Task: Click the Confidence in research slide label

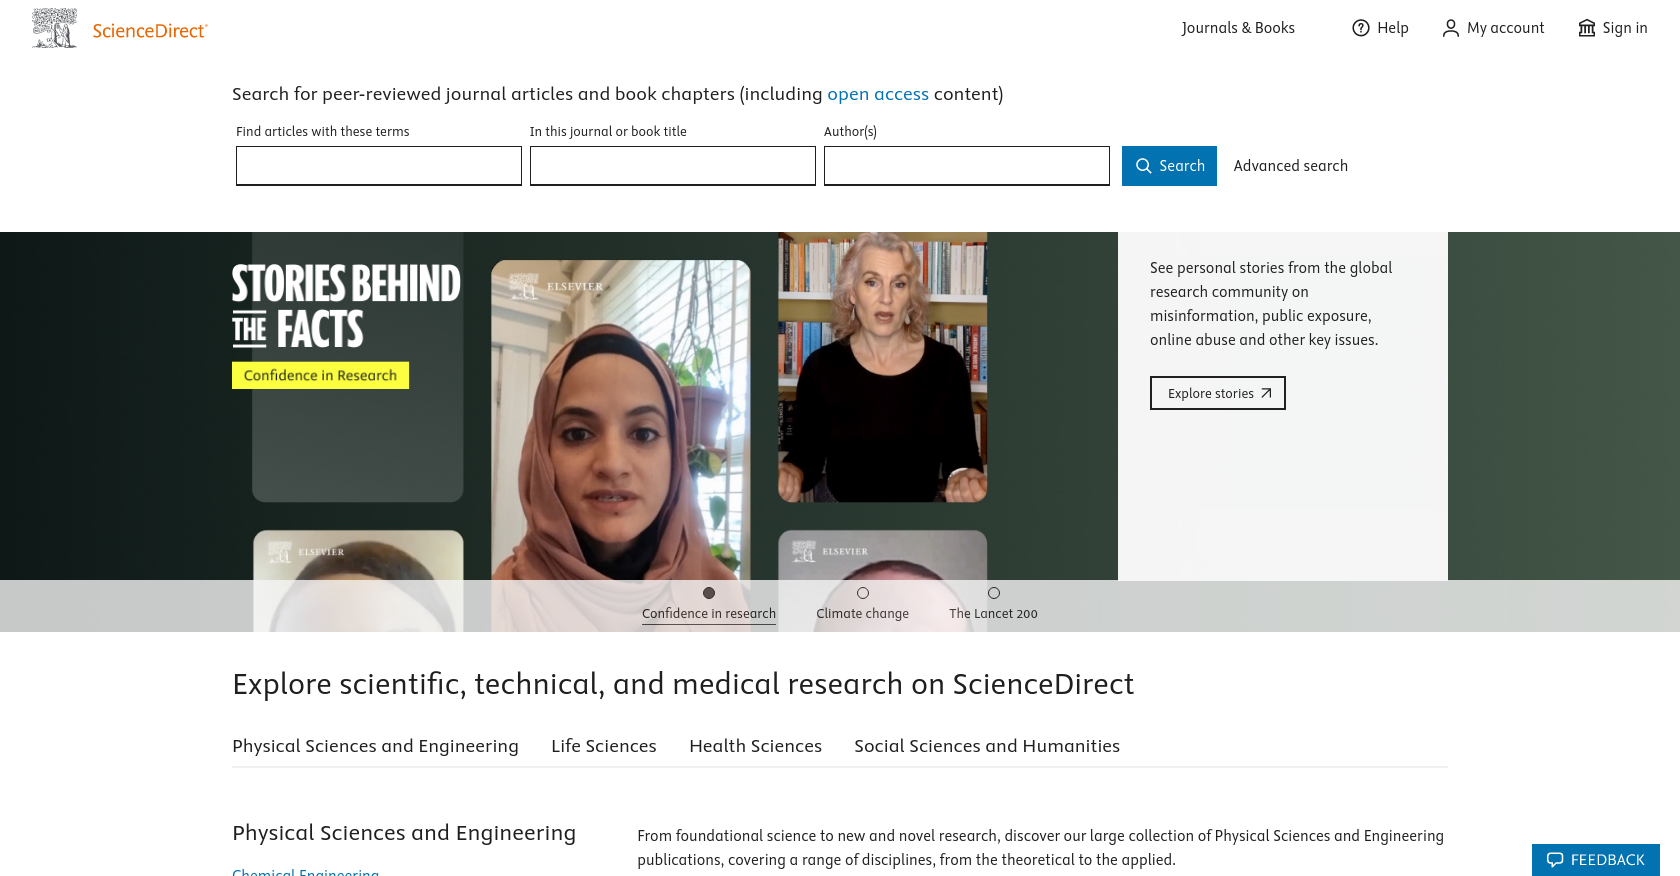Action: (x=709, y=614)
